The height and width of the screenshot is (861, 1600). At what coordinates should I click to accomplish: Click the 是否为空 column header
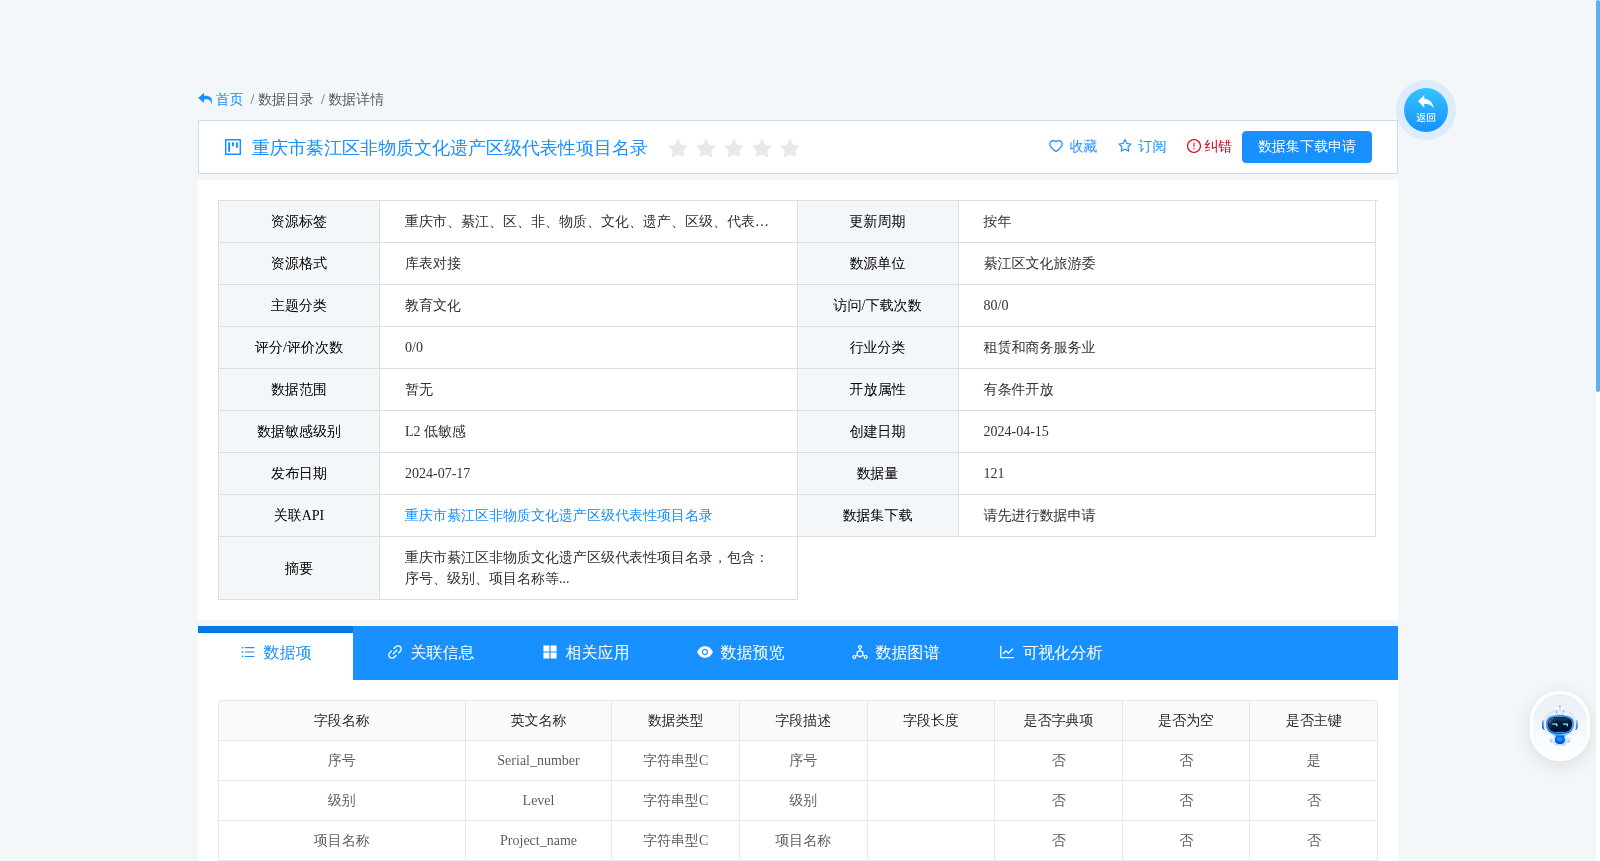click(1186, 721)
